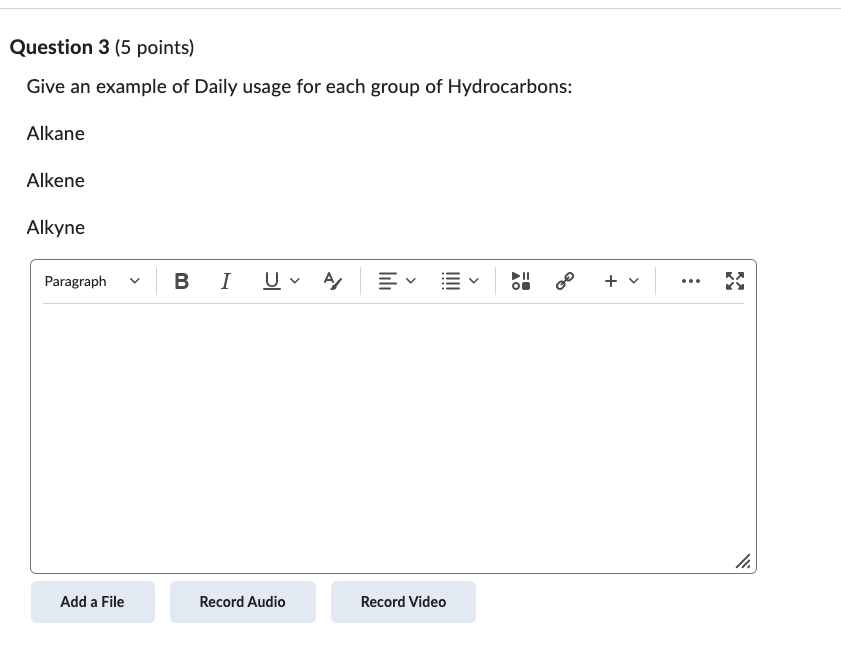Click the Record Audio button

click(x=242, y=601)
